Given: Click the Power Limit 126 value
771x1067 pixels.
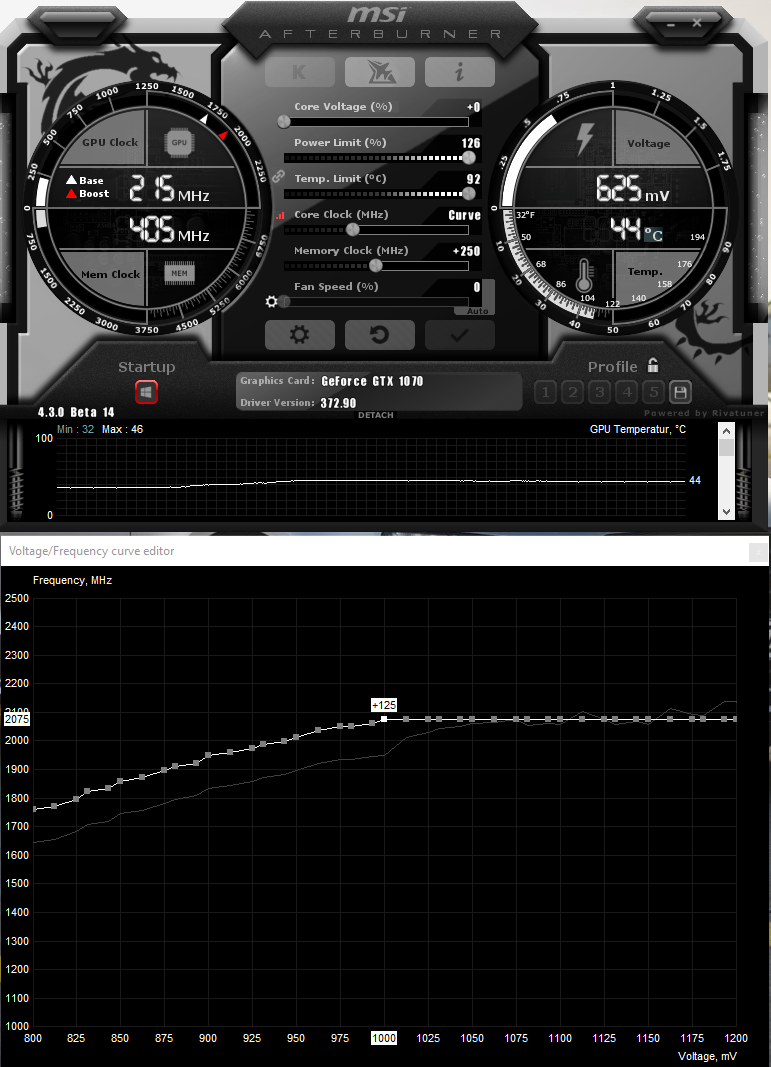Looking at the screenshot, I should coord(471,143).
